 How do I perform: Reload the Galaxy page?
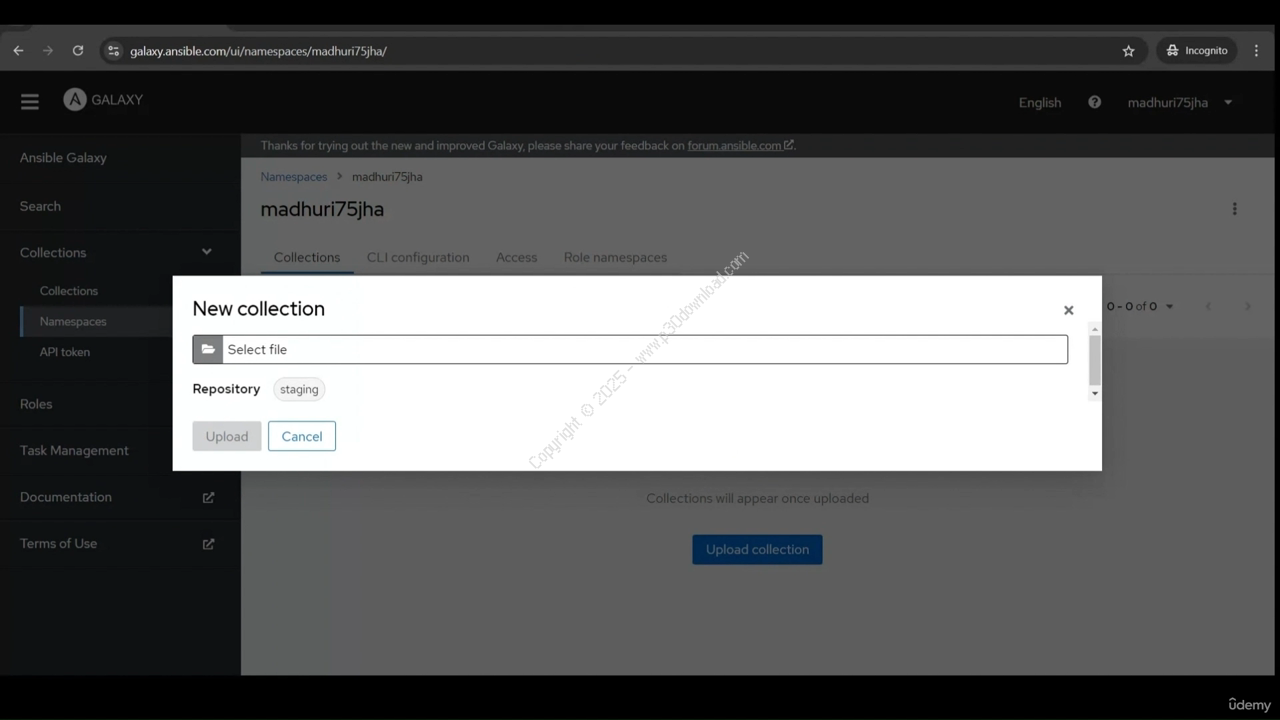[77, 51]
